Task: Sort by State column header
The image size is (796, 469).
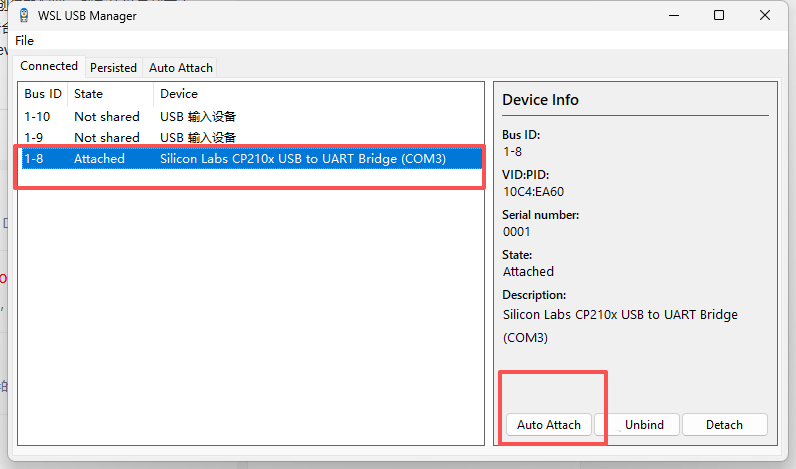Action: (x=110, y=94)
